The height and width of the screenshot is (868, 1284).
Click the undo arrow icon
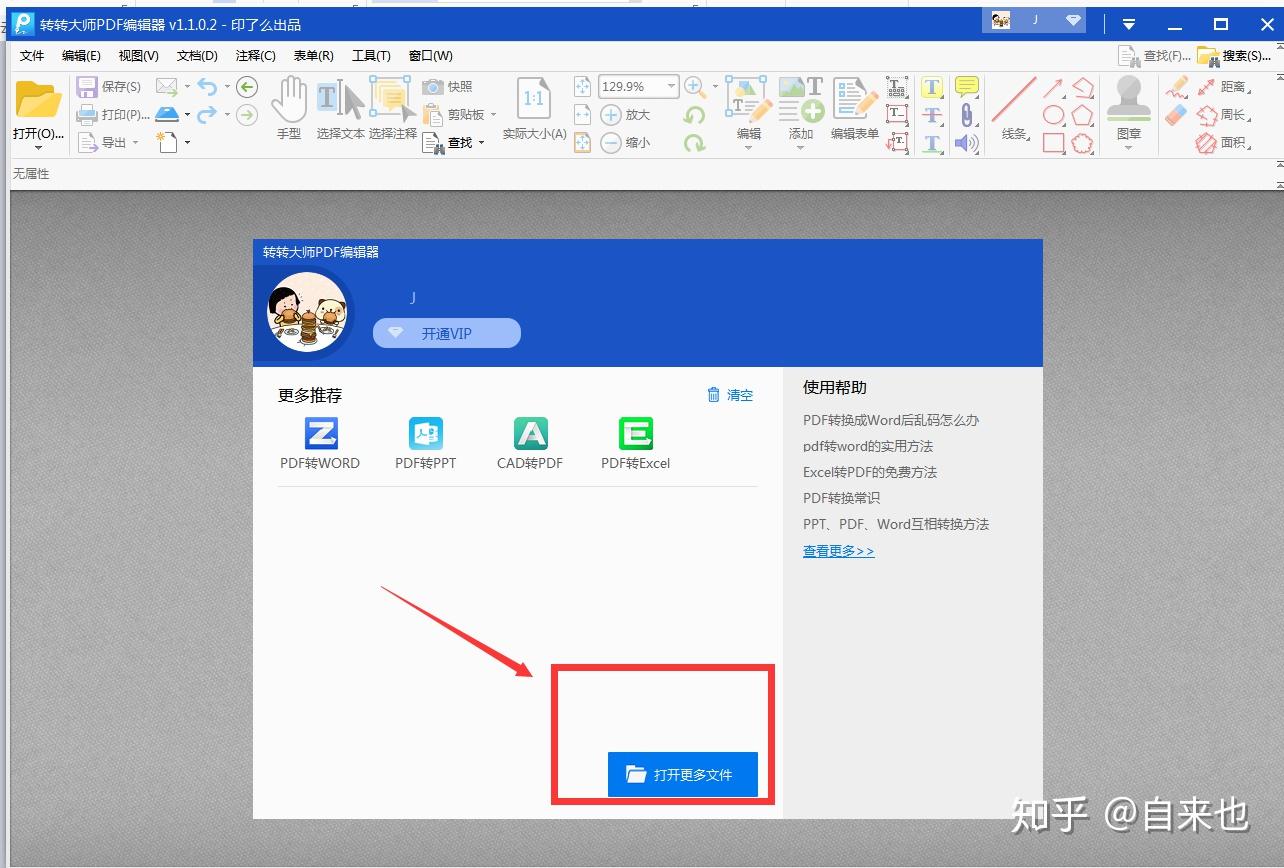207,87
